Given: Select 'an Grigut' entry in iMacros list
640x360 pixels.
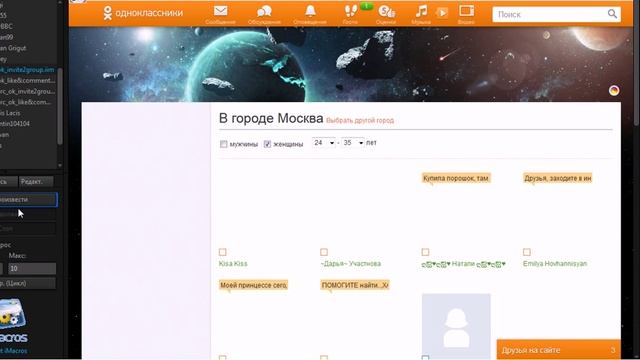Looking at the screenshot, I should coord(13,48).
